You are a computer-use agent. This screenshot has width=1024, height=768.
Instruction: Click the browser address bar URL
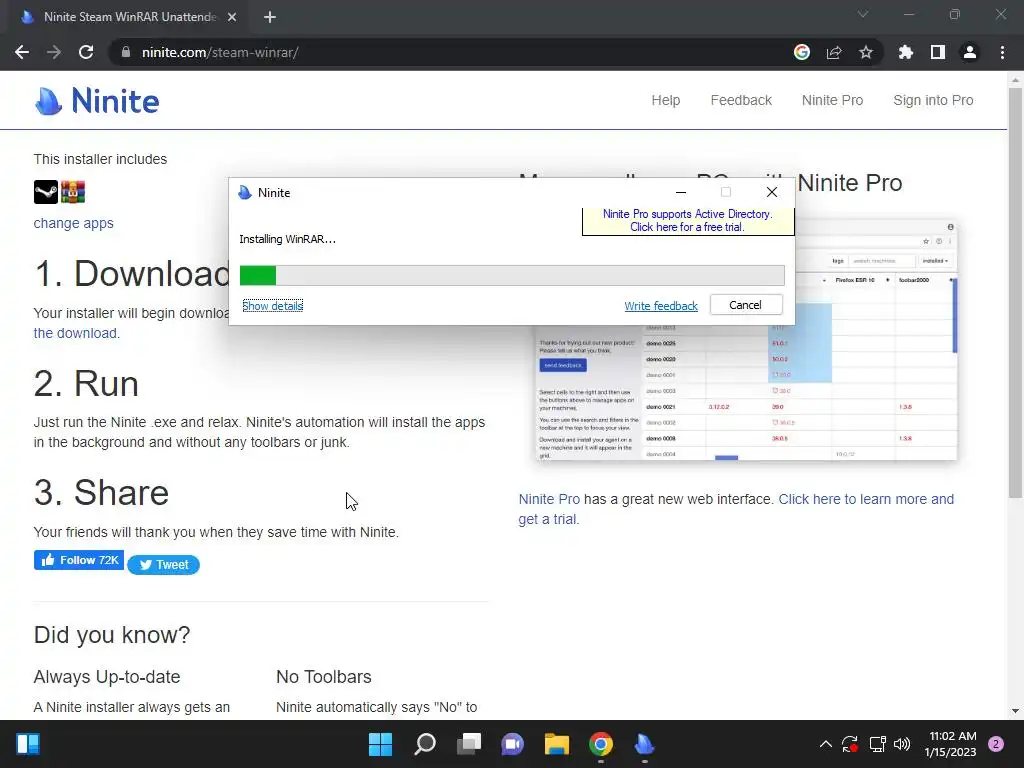[220, 52]
